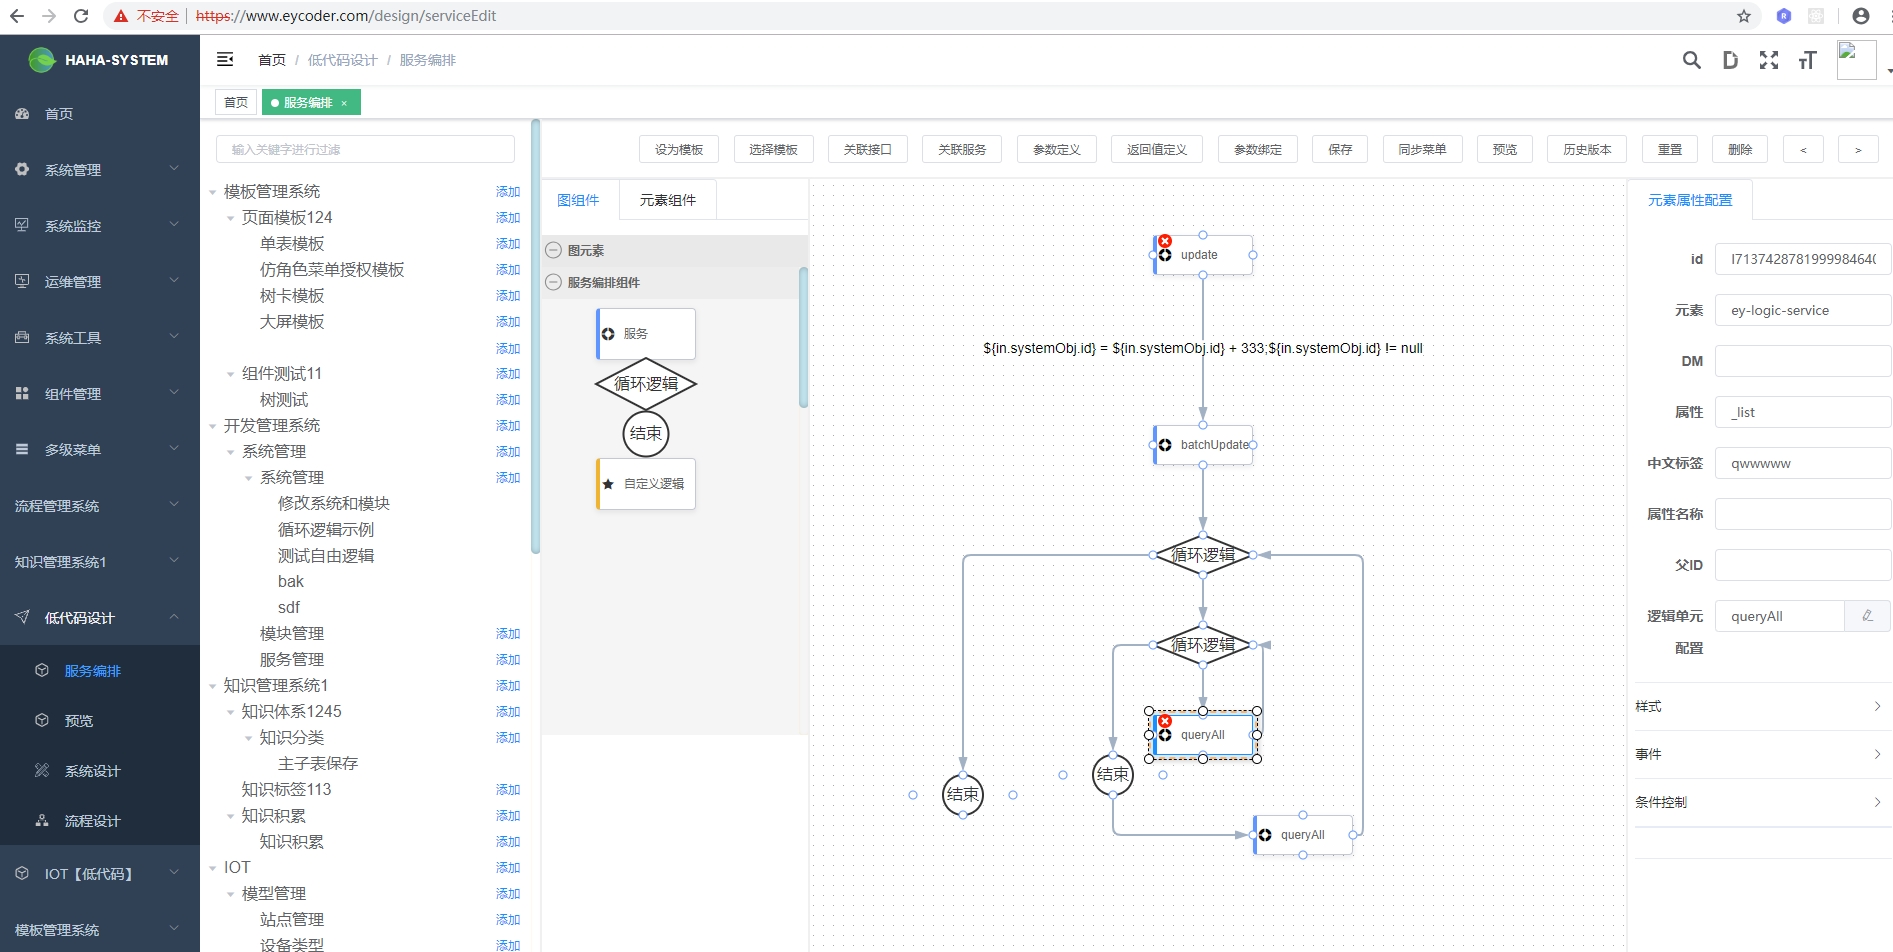The image size is (1893, 952).
Task: Click the edit icon beside queryAll field
Action: 1867,616
